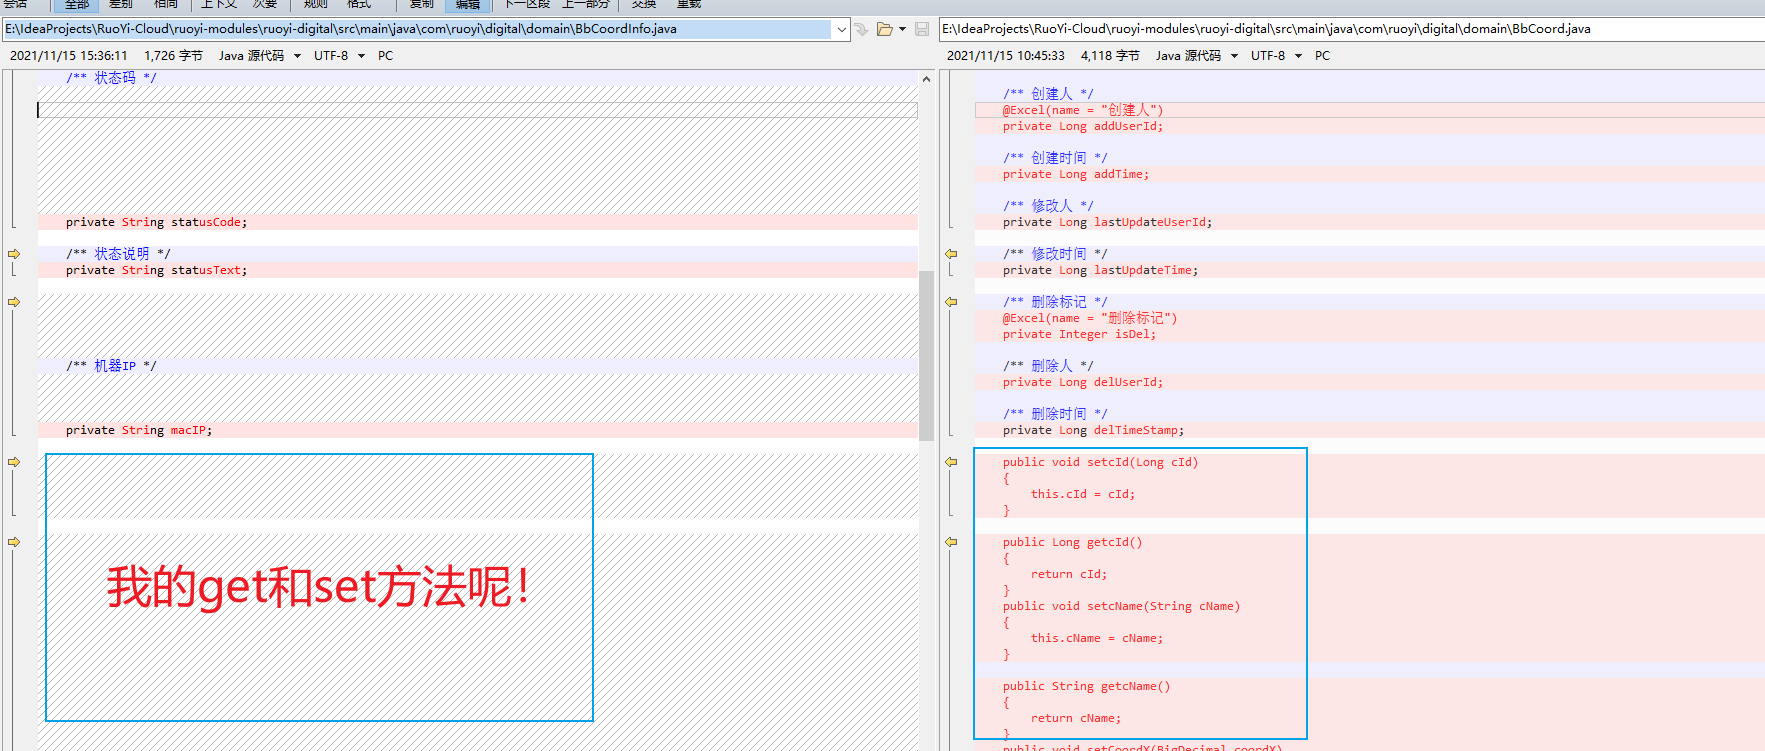Toggle the 全部 show-all filter button
Screen dimensions: 1765x751
point(76,5)
